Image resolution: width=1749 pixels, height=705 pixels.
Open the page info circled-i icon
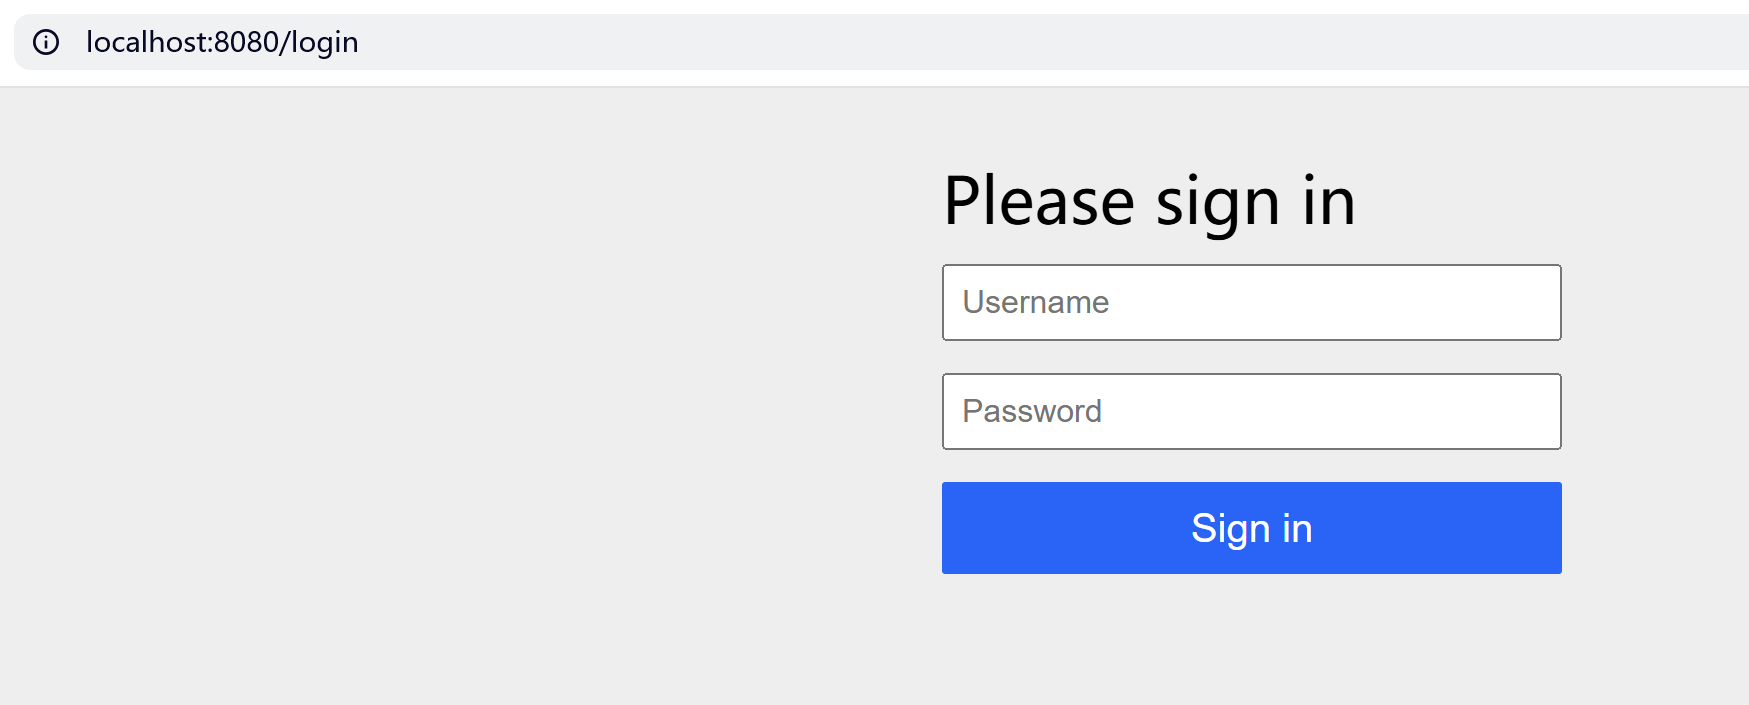[x=46, y=42]
